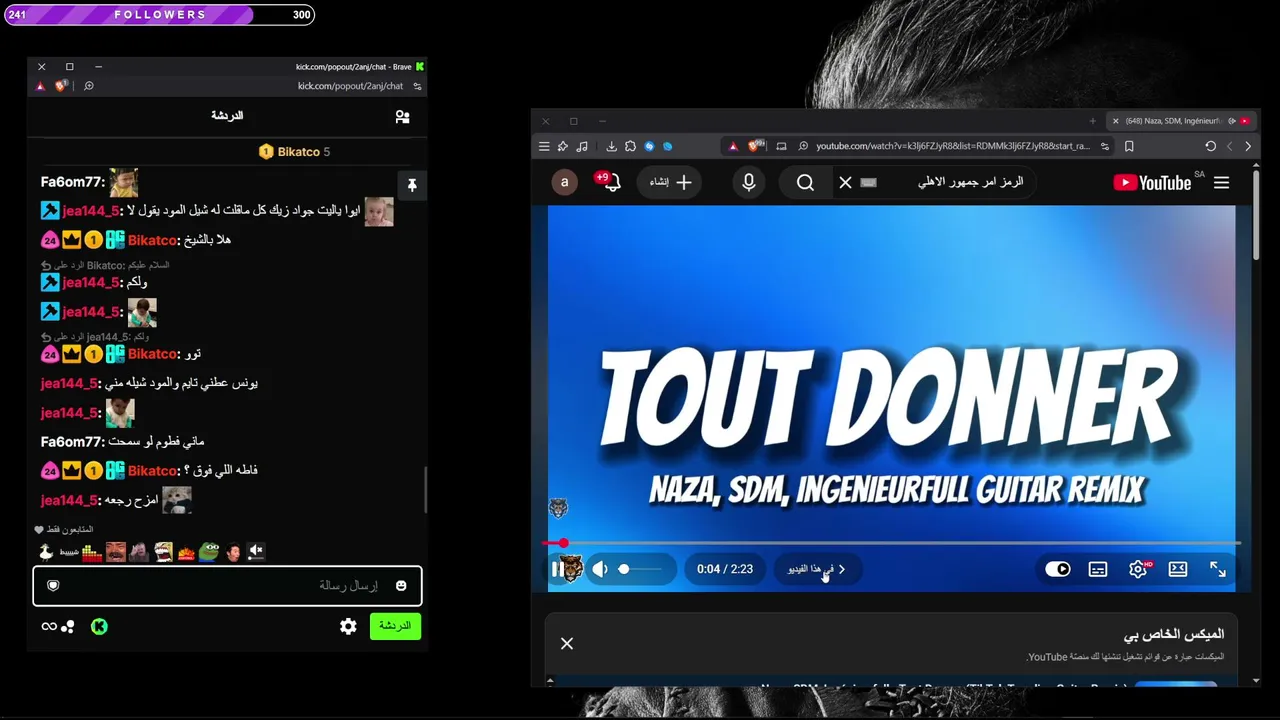1280x720 pixels.
Task: Open a new tab in YouTube window
Action: coord(1092,121)
